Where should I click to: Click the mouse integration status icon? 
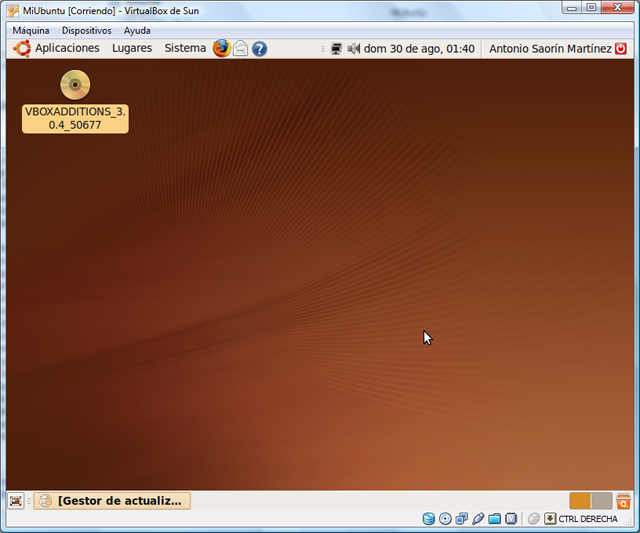click(x=534, y=519)
